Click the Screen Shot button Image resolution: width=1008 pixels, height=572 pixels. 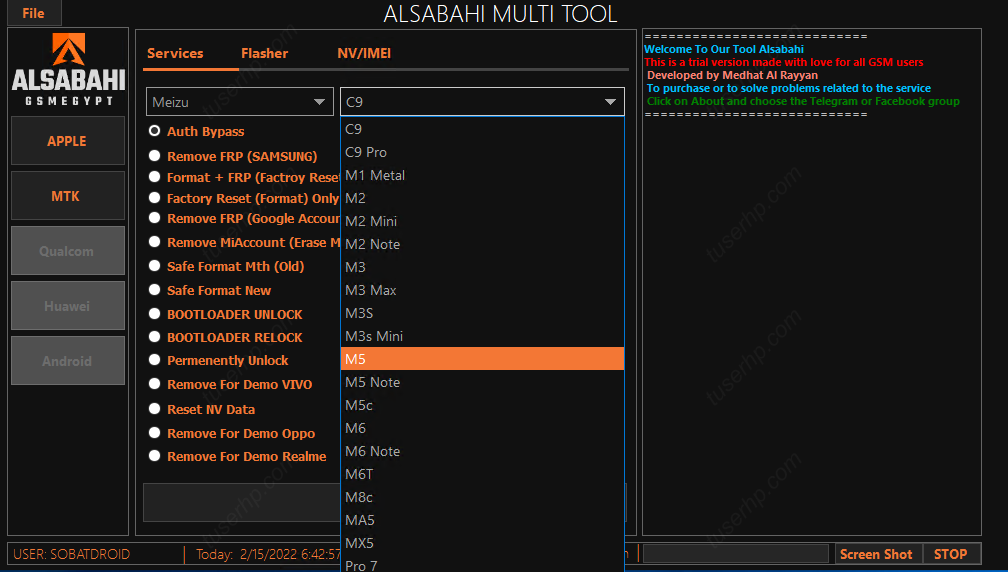tap(876, 554)
